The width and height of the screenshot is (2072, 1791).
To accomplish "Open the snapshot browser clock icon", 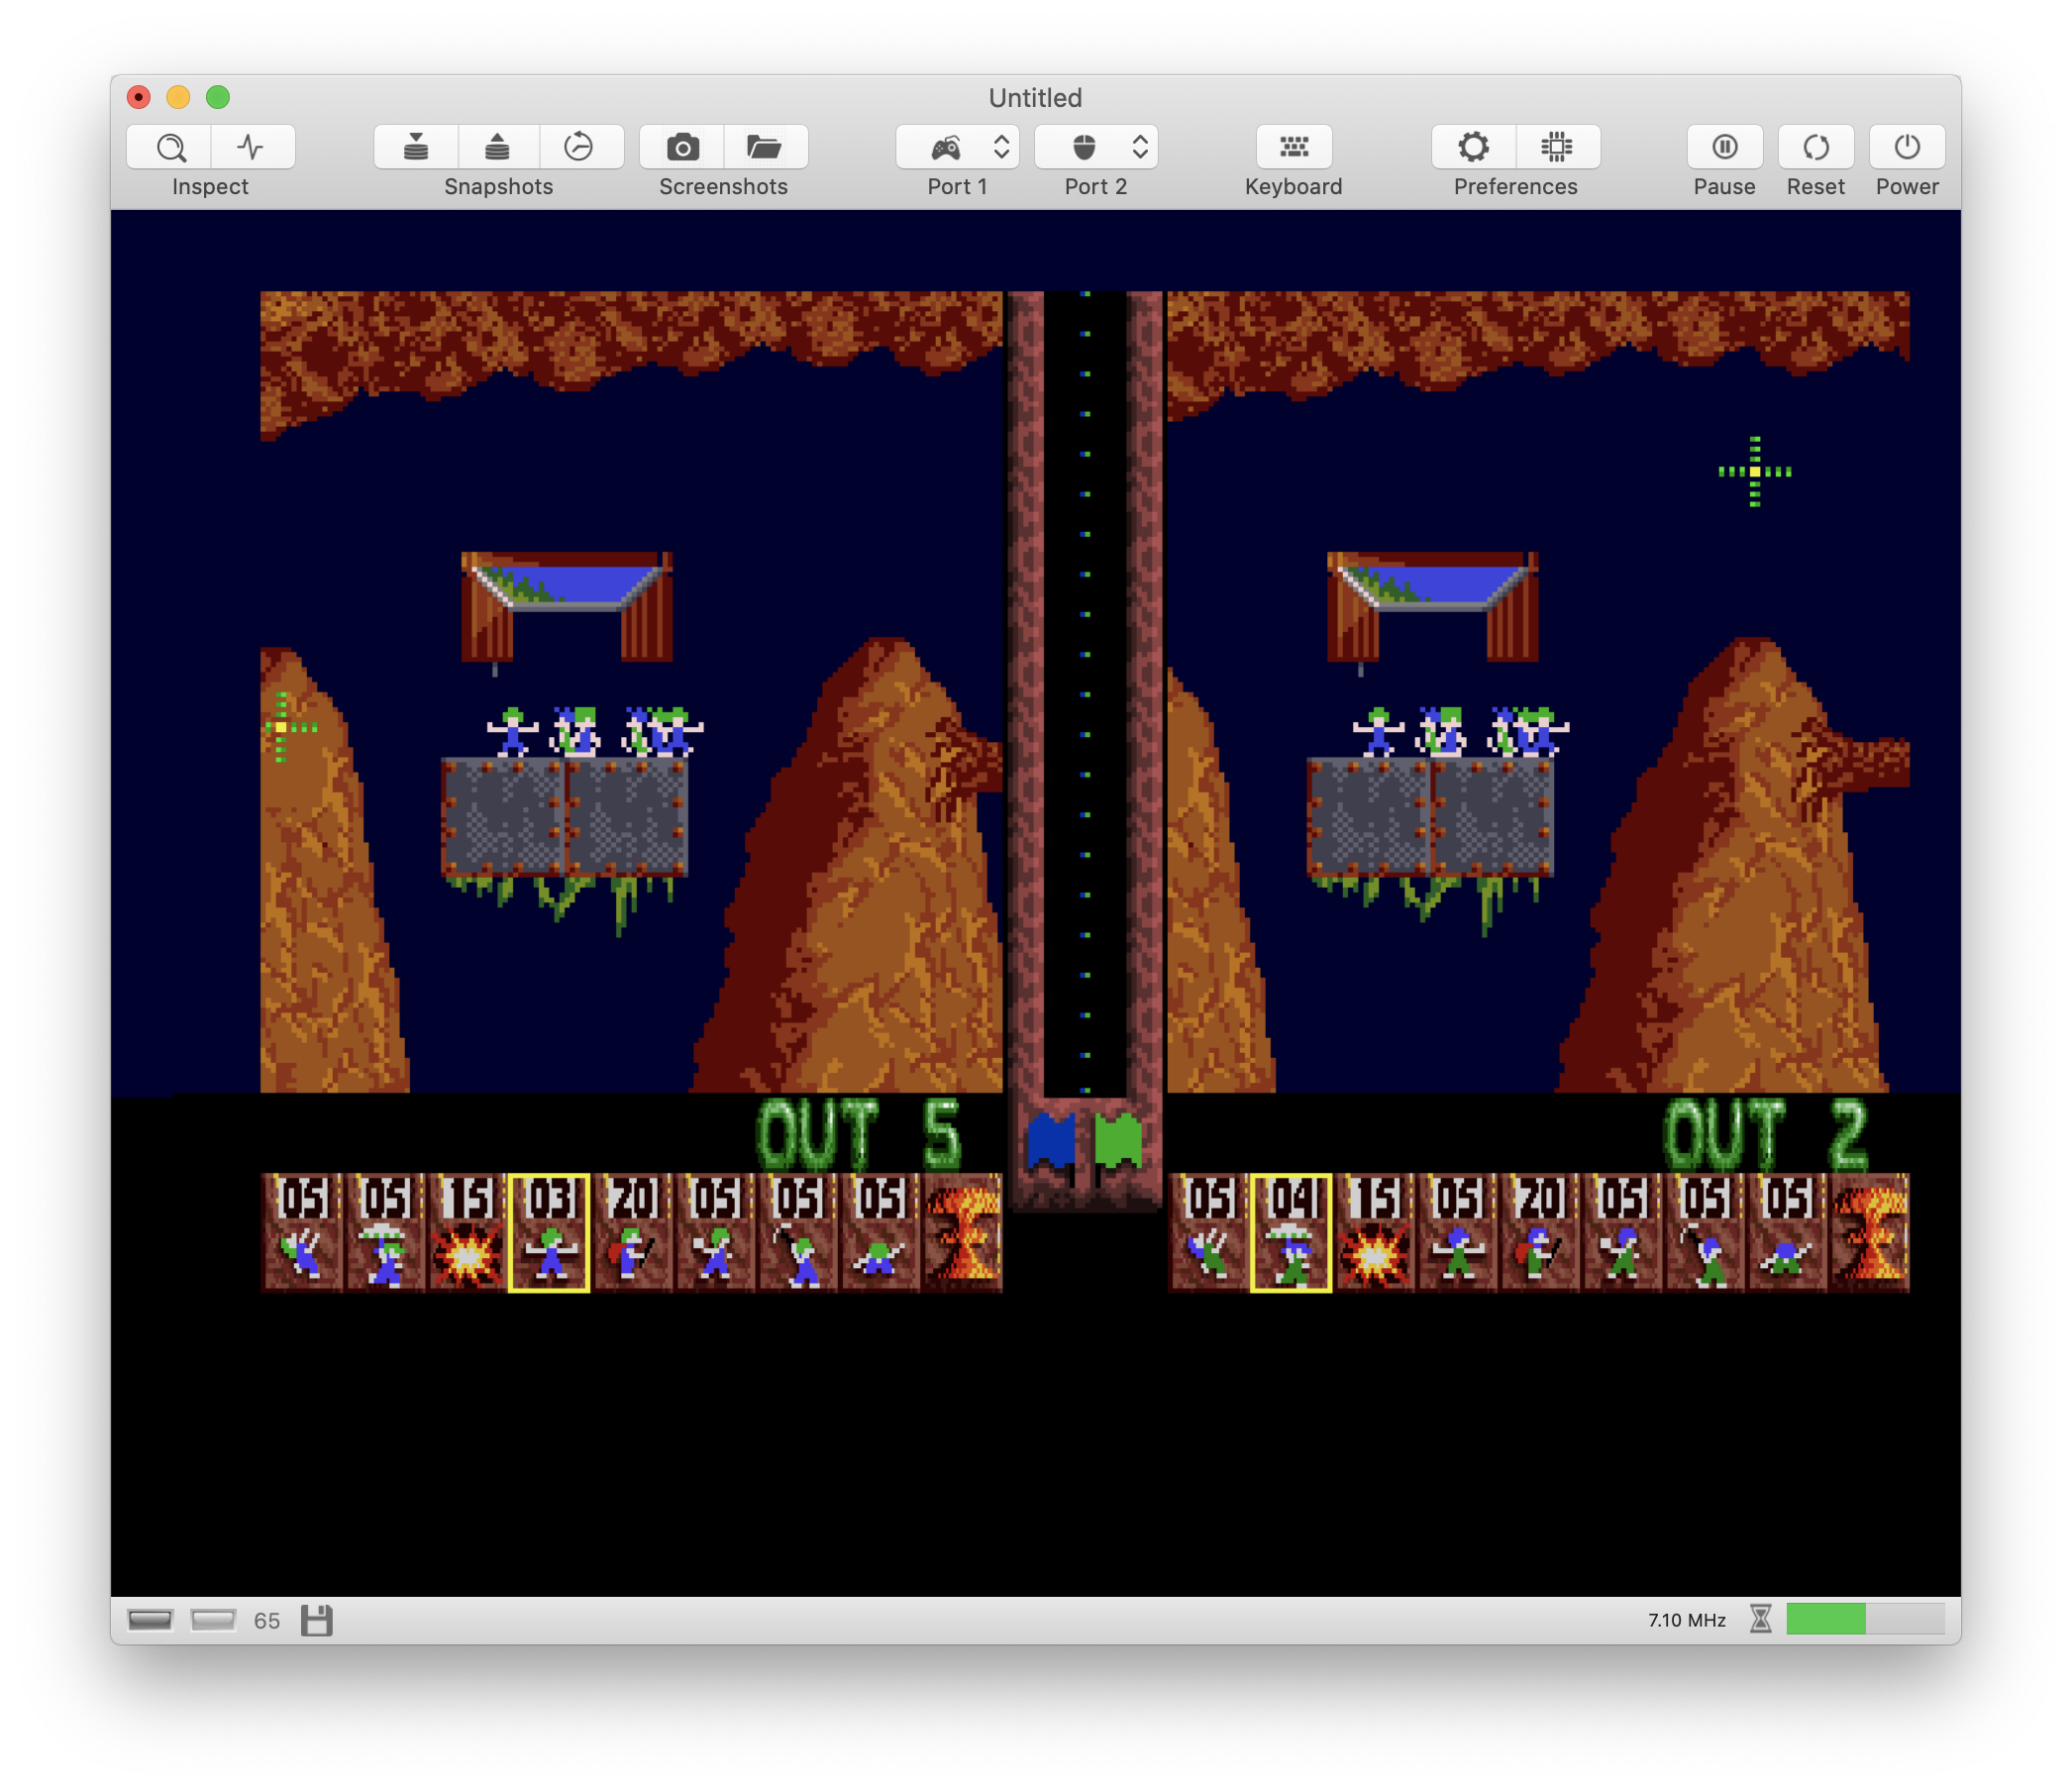I will pyautogui.click(x=580, y=147).
